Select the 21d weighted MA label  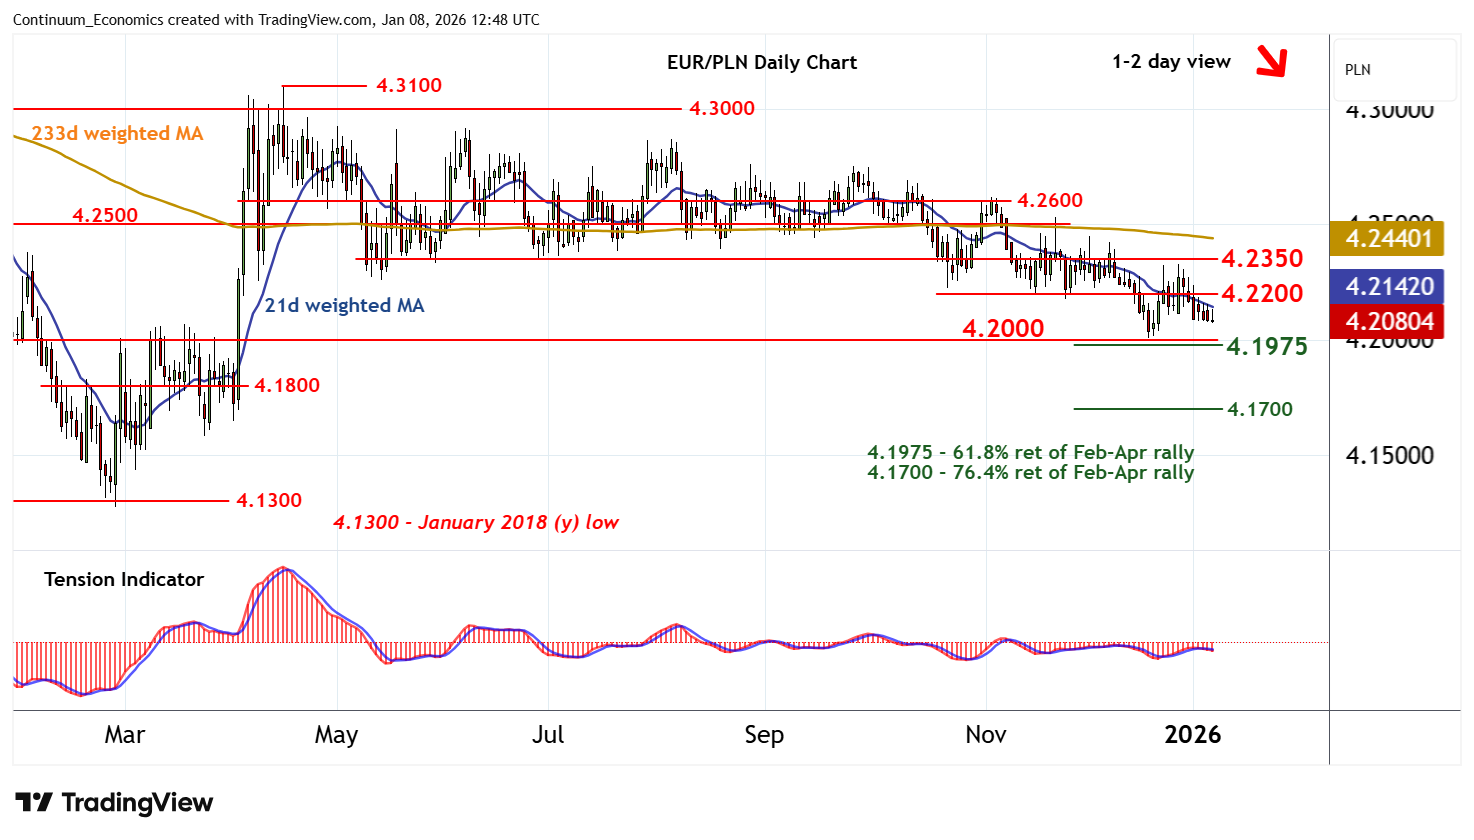coord(344,306)
